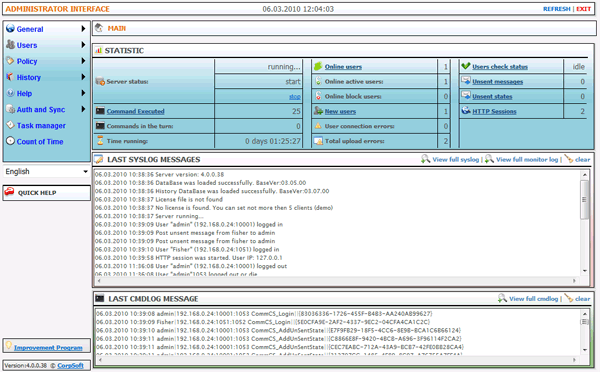Screen dimensions: 600x372
Task: Open the Users menu item
Action: pyautogui.click(x=27, y=45)
